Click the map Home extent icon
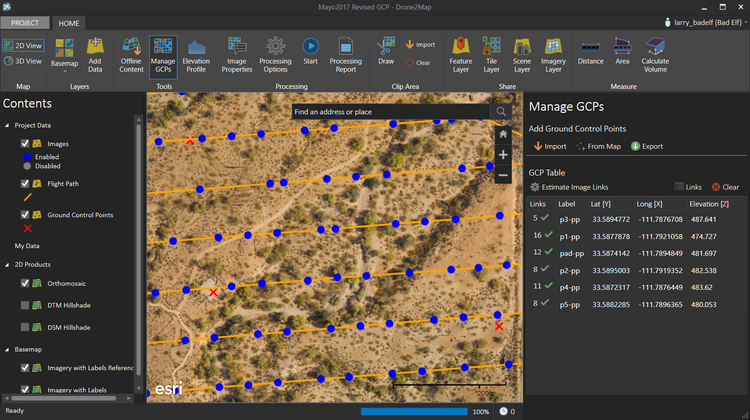 click(x=503, y=134)
